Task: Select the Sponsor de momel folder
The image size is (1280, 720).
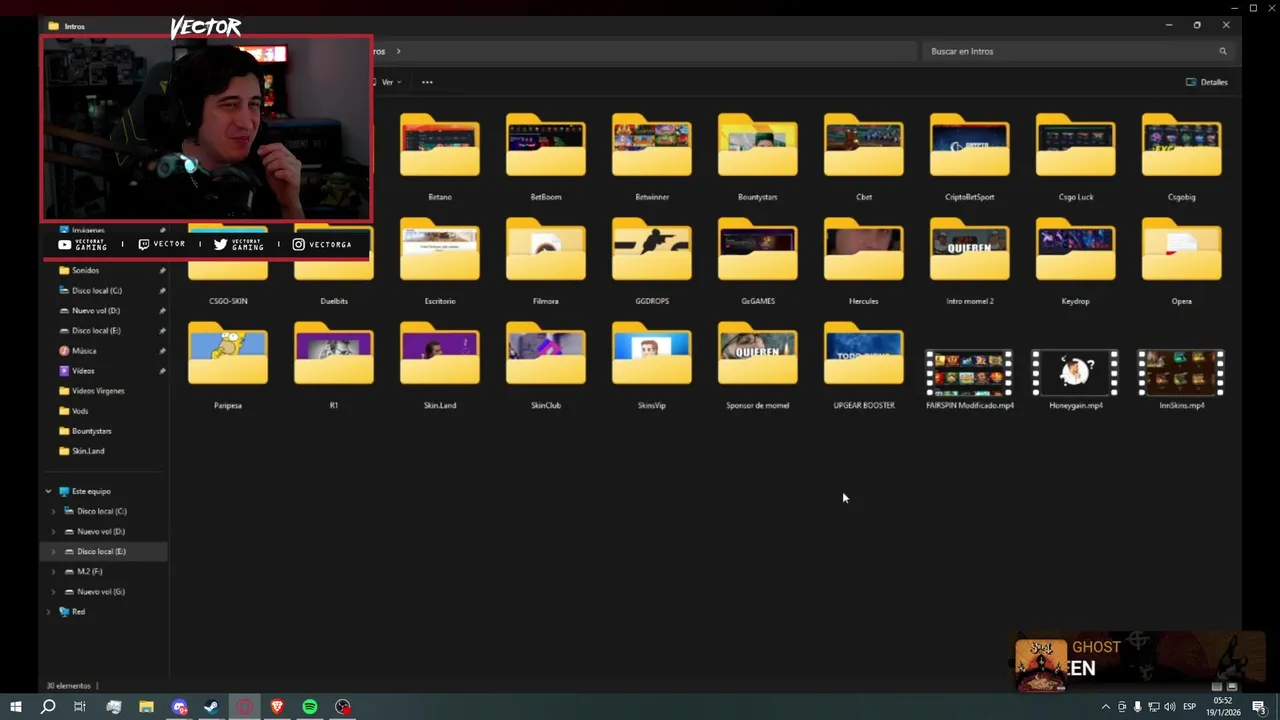Action: (758, 355)
